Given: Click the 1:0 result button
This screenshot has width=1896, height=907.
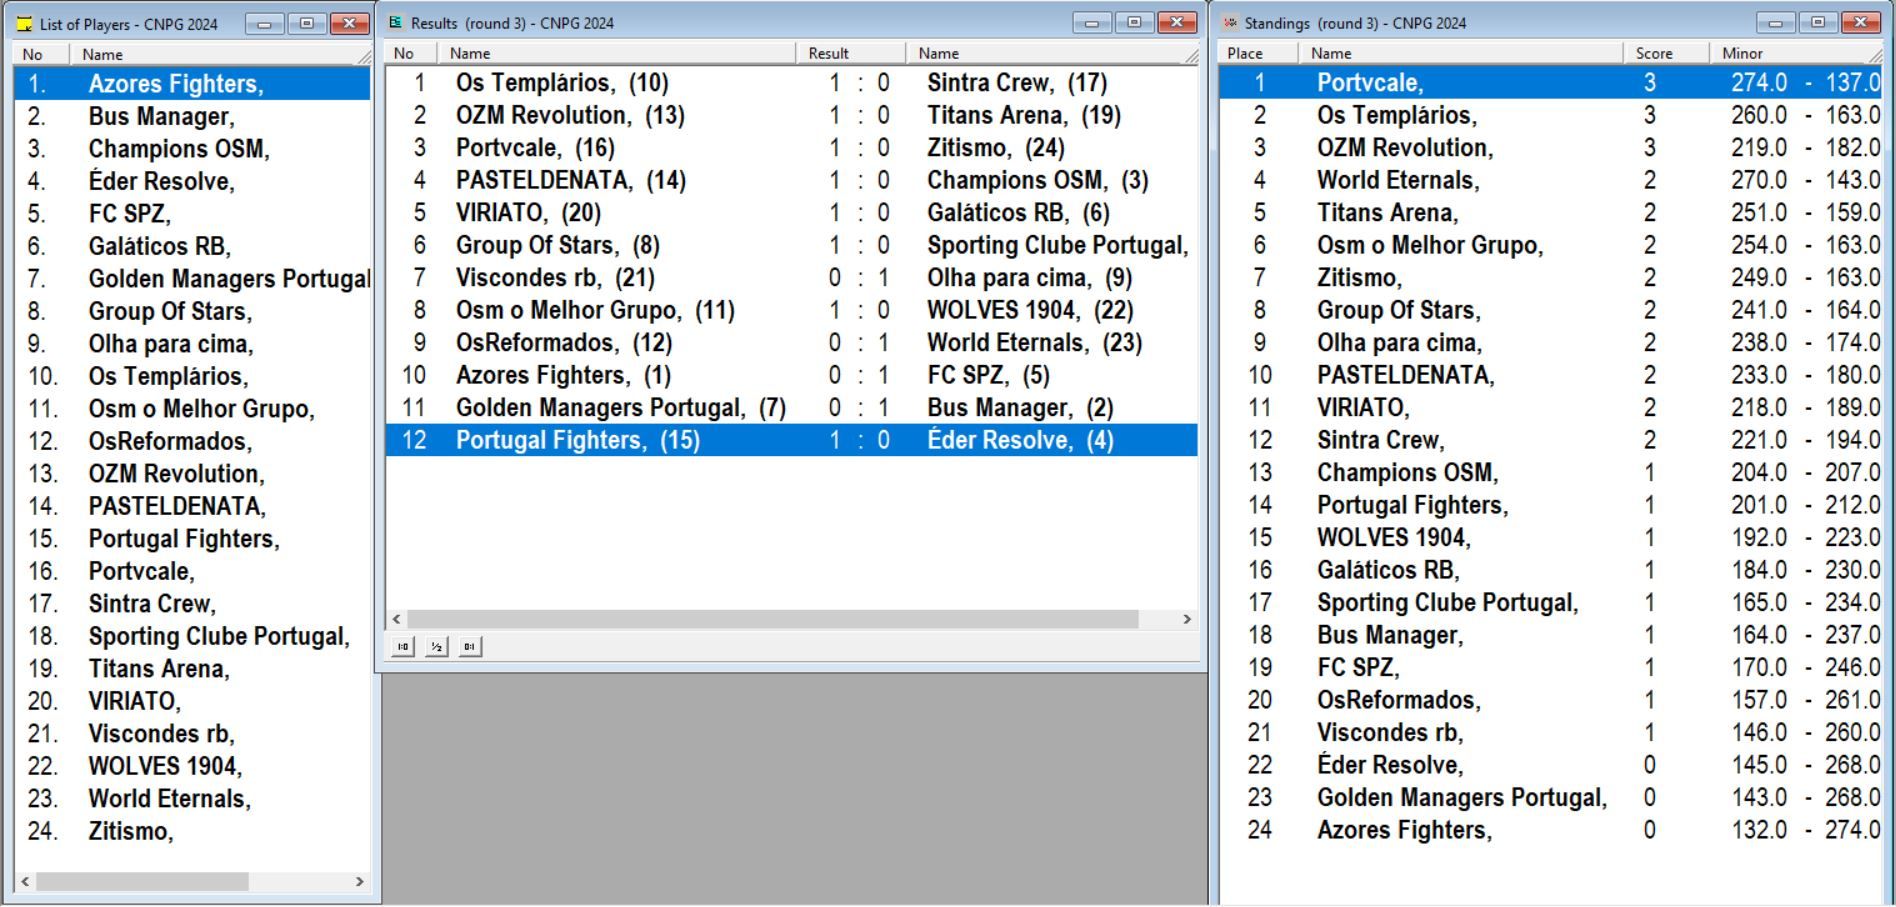Looking at the screenshot, I should pyautogui.click(x=403, y=647).
